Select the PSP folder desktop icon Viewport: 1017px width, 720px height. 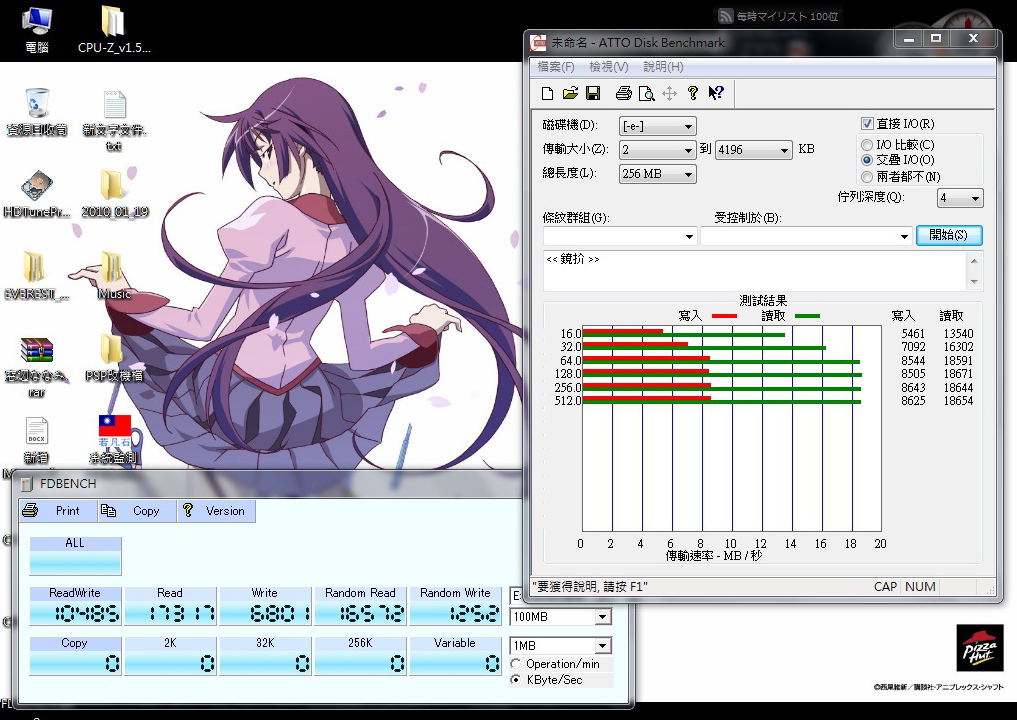pyautogui.click(x=114, y=357)
